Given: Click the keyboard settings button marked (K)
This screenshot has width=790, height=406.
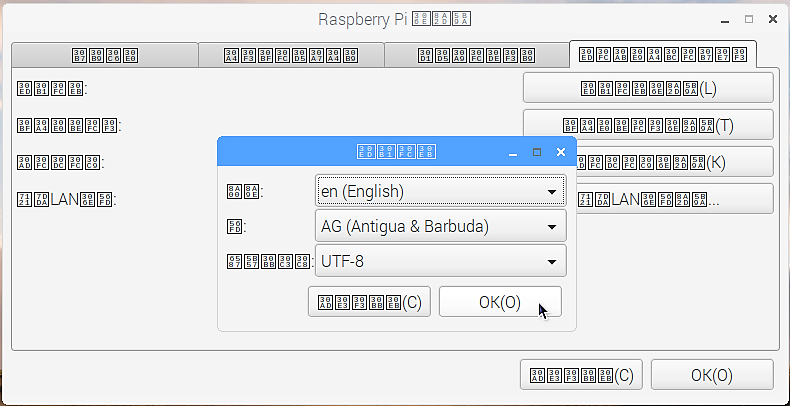Looking at the screenshot, I should 675,162.
